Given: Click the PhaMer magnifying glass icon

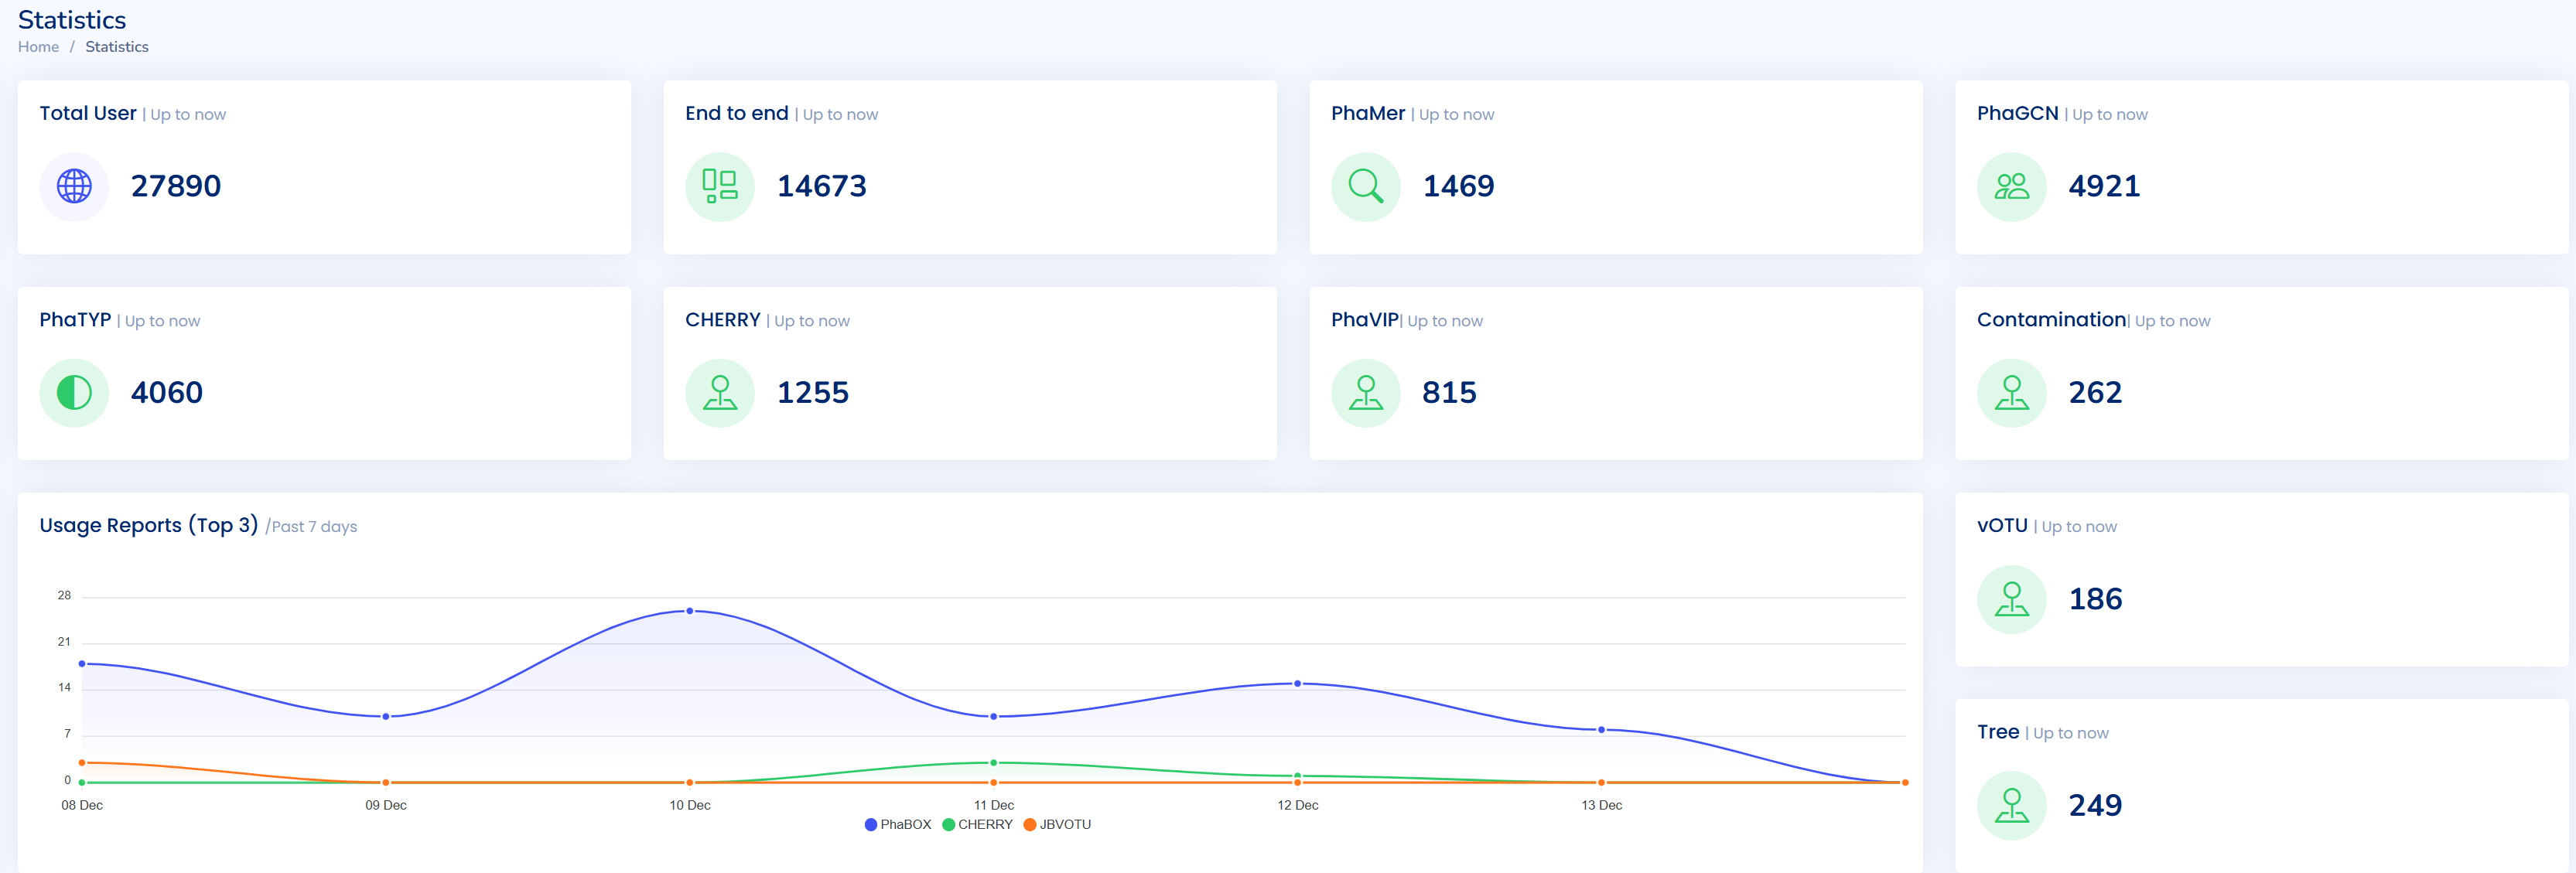Looking at the screenshot, I should 1365,186.
